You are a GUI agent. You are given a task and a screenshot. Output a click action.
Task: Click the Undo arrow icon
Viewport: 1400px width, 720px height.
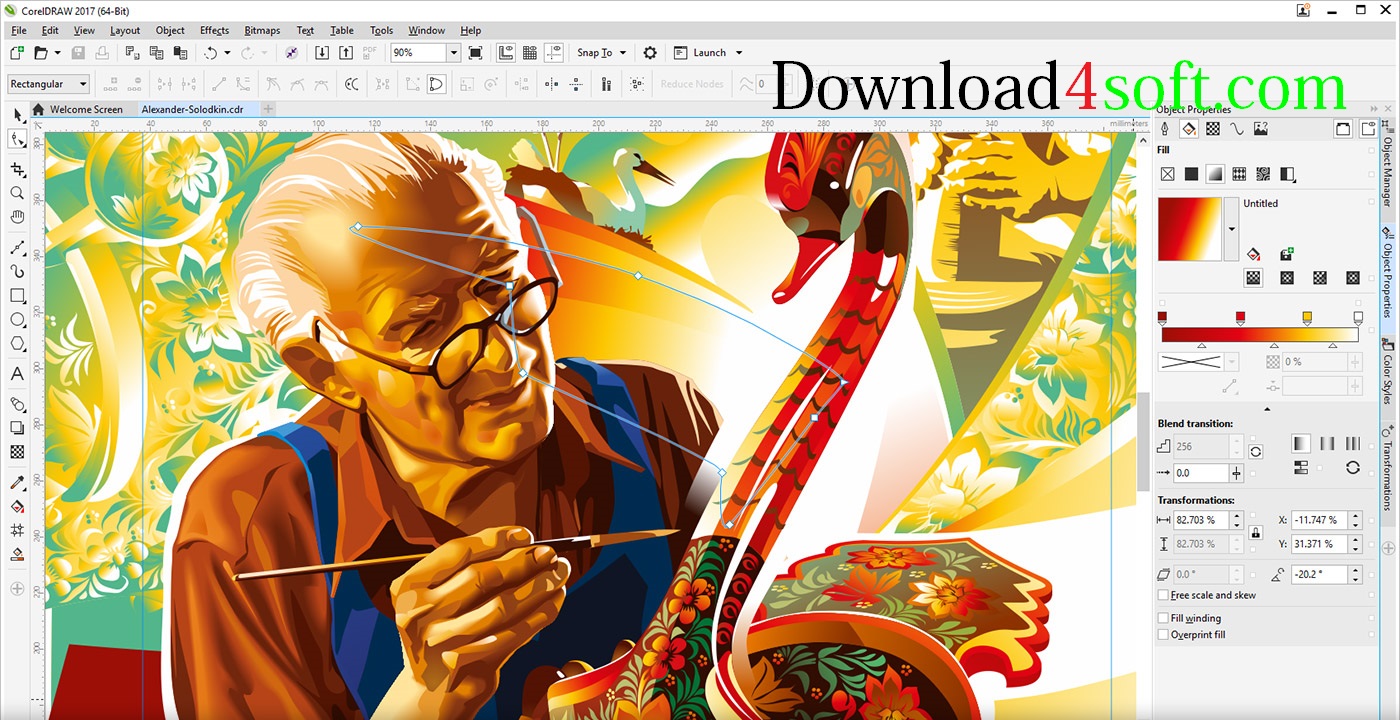[210, 53]
